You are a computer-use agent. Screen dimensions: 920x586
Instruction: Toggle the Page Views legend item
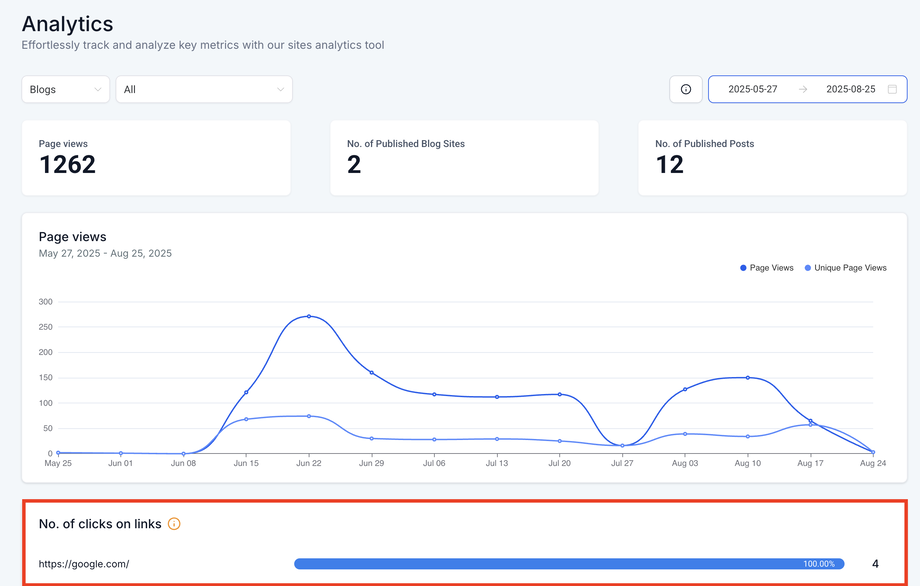click(x=767, y=268)
